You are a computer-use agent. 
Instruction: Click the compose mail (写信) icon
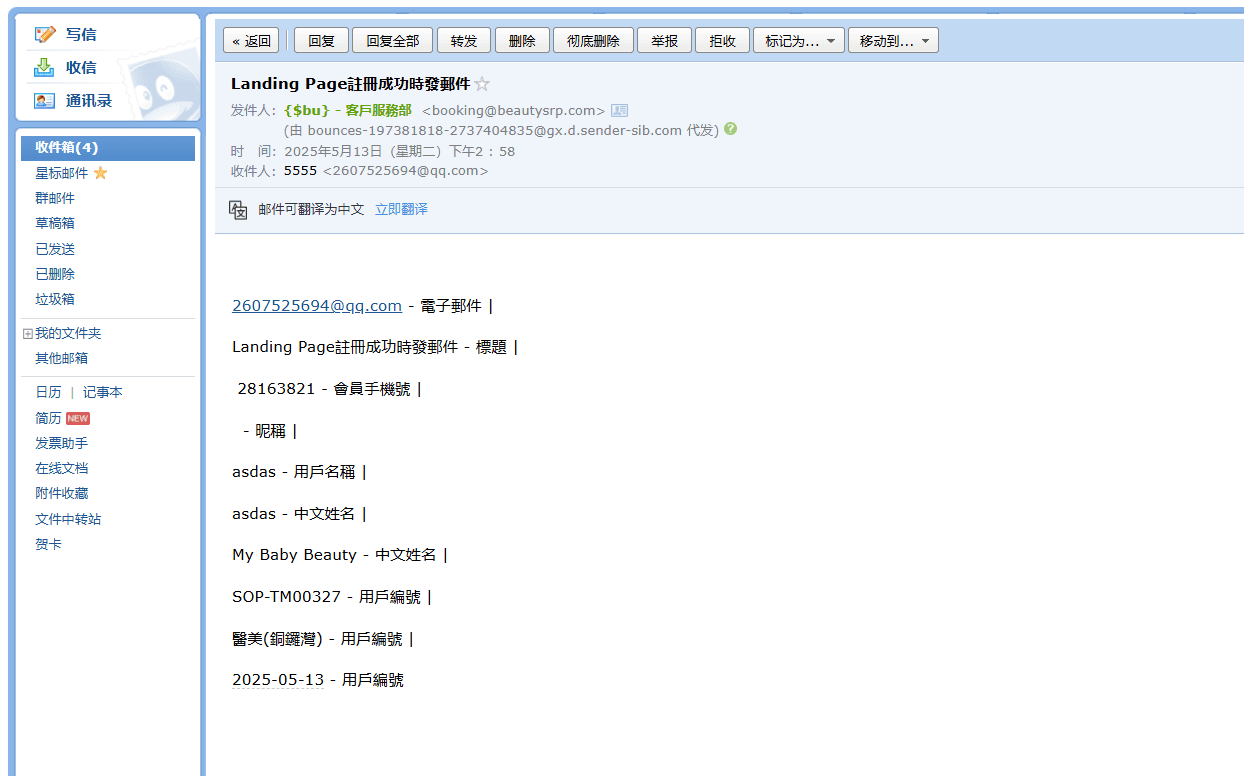44,35
